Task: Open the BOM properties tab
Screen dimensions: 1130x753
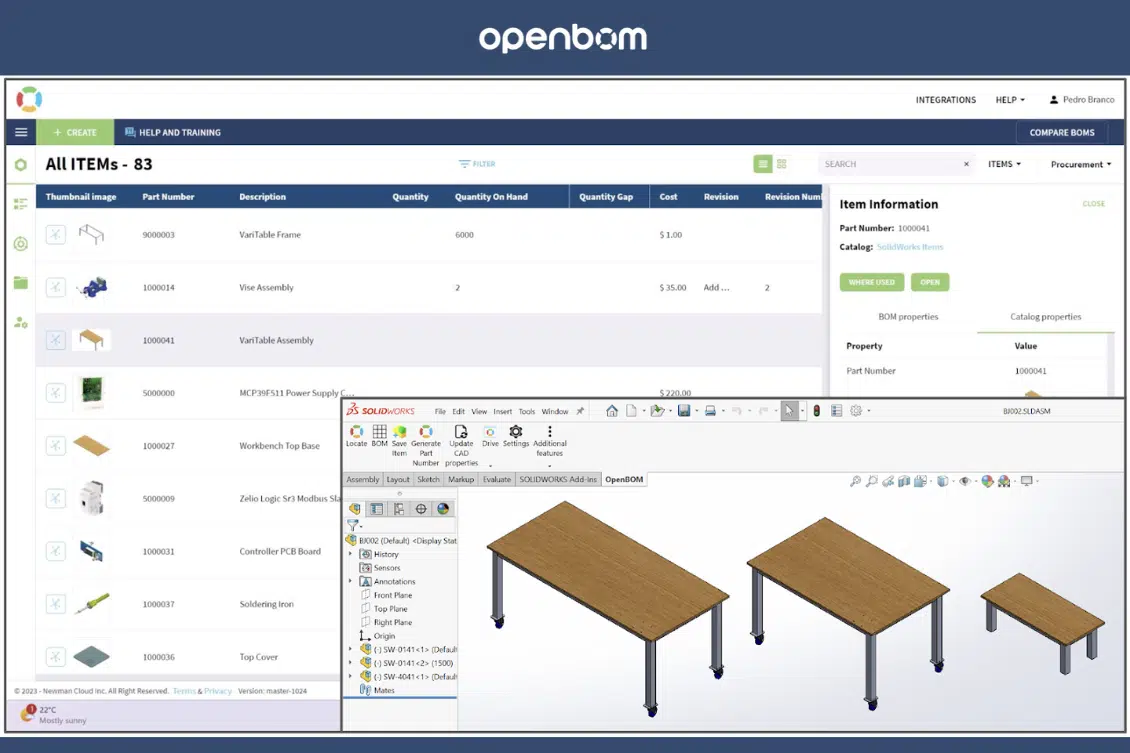Action: pos(908,316)
